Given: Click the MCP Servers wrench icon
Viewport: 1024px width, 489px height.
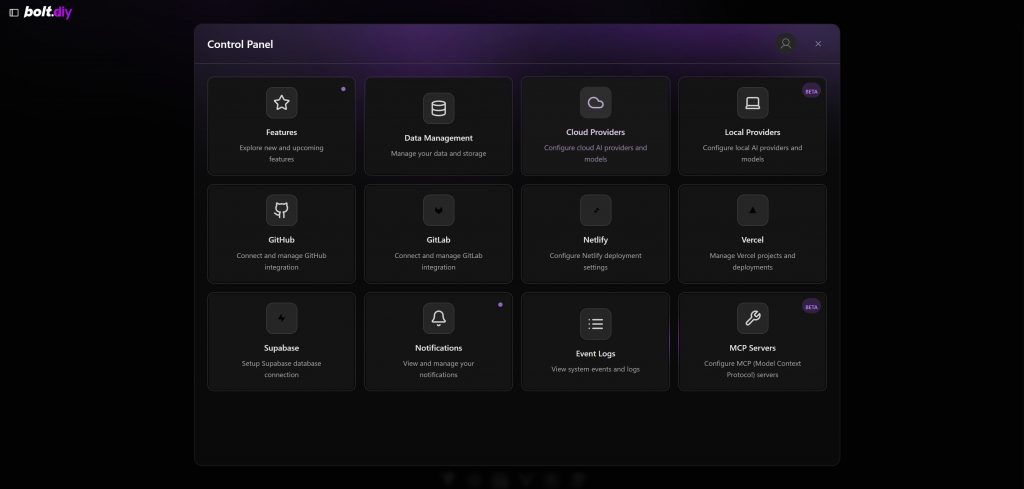Looking at the screenshot, I should tap(752, 318).
